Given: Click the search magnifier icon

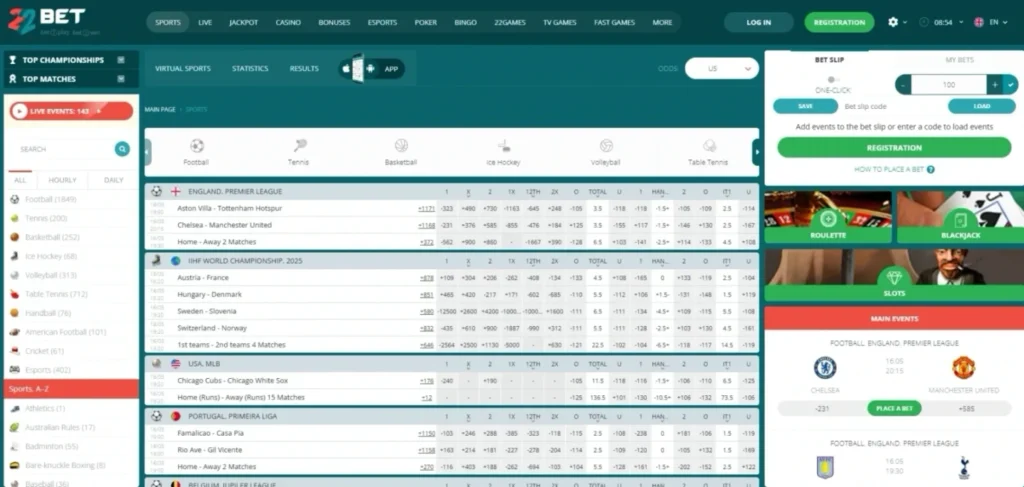Looking at the screenshot, I should [122, 149].
